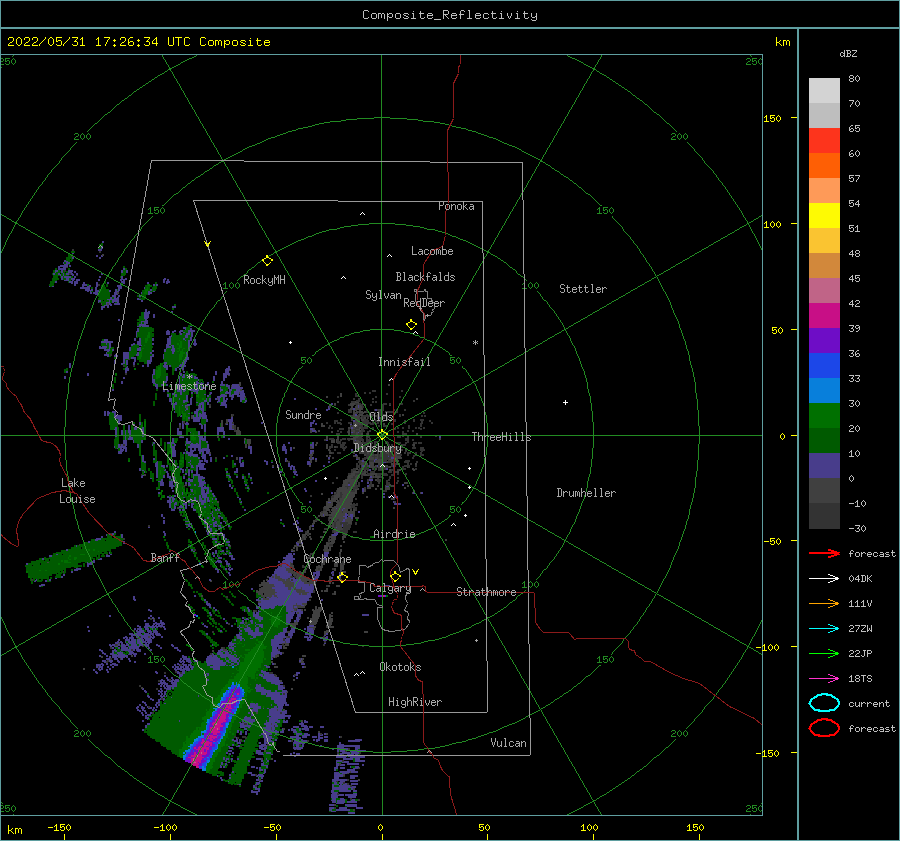Viewport: 900px width, 841px height.
Task: Click the Olds city label
Action: point(381,417)
